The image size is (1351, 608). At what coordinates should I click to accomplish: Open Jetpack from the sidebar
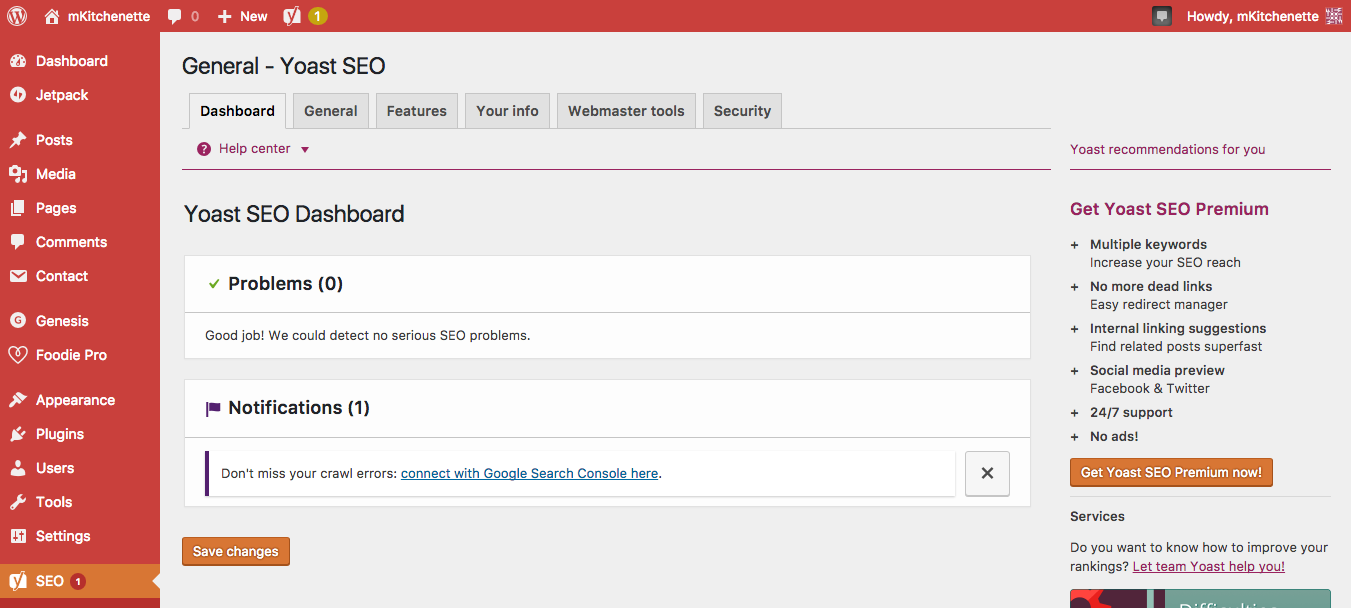(x=62, y=95)
